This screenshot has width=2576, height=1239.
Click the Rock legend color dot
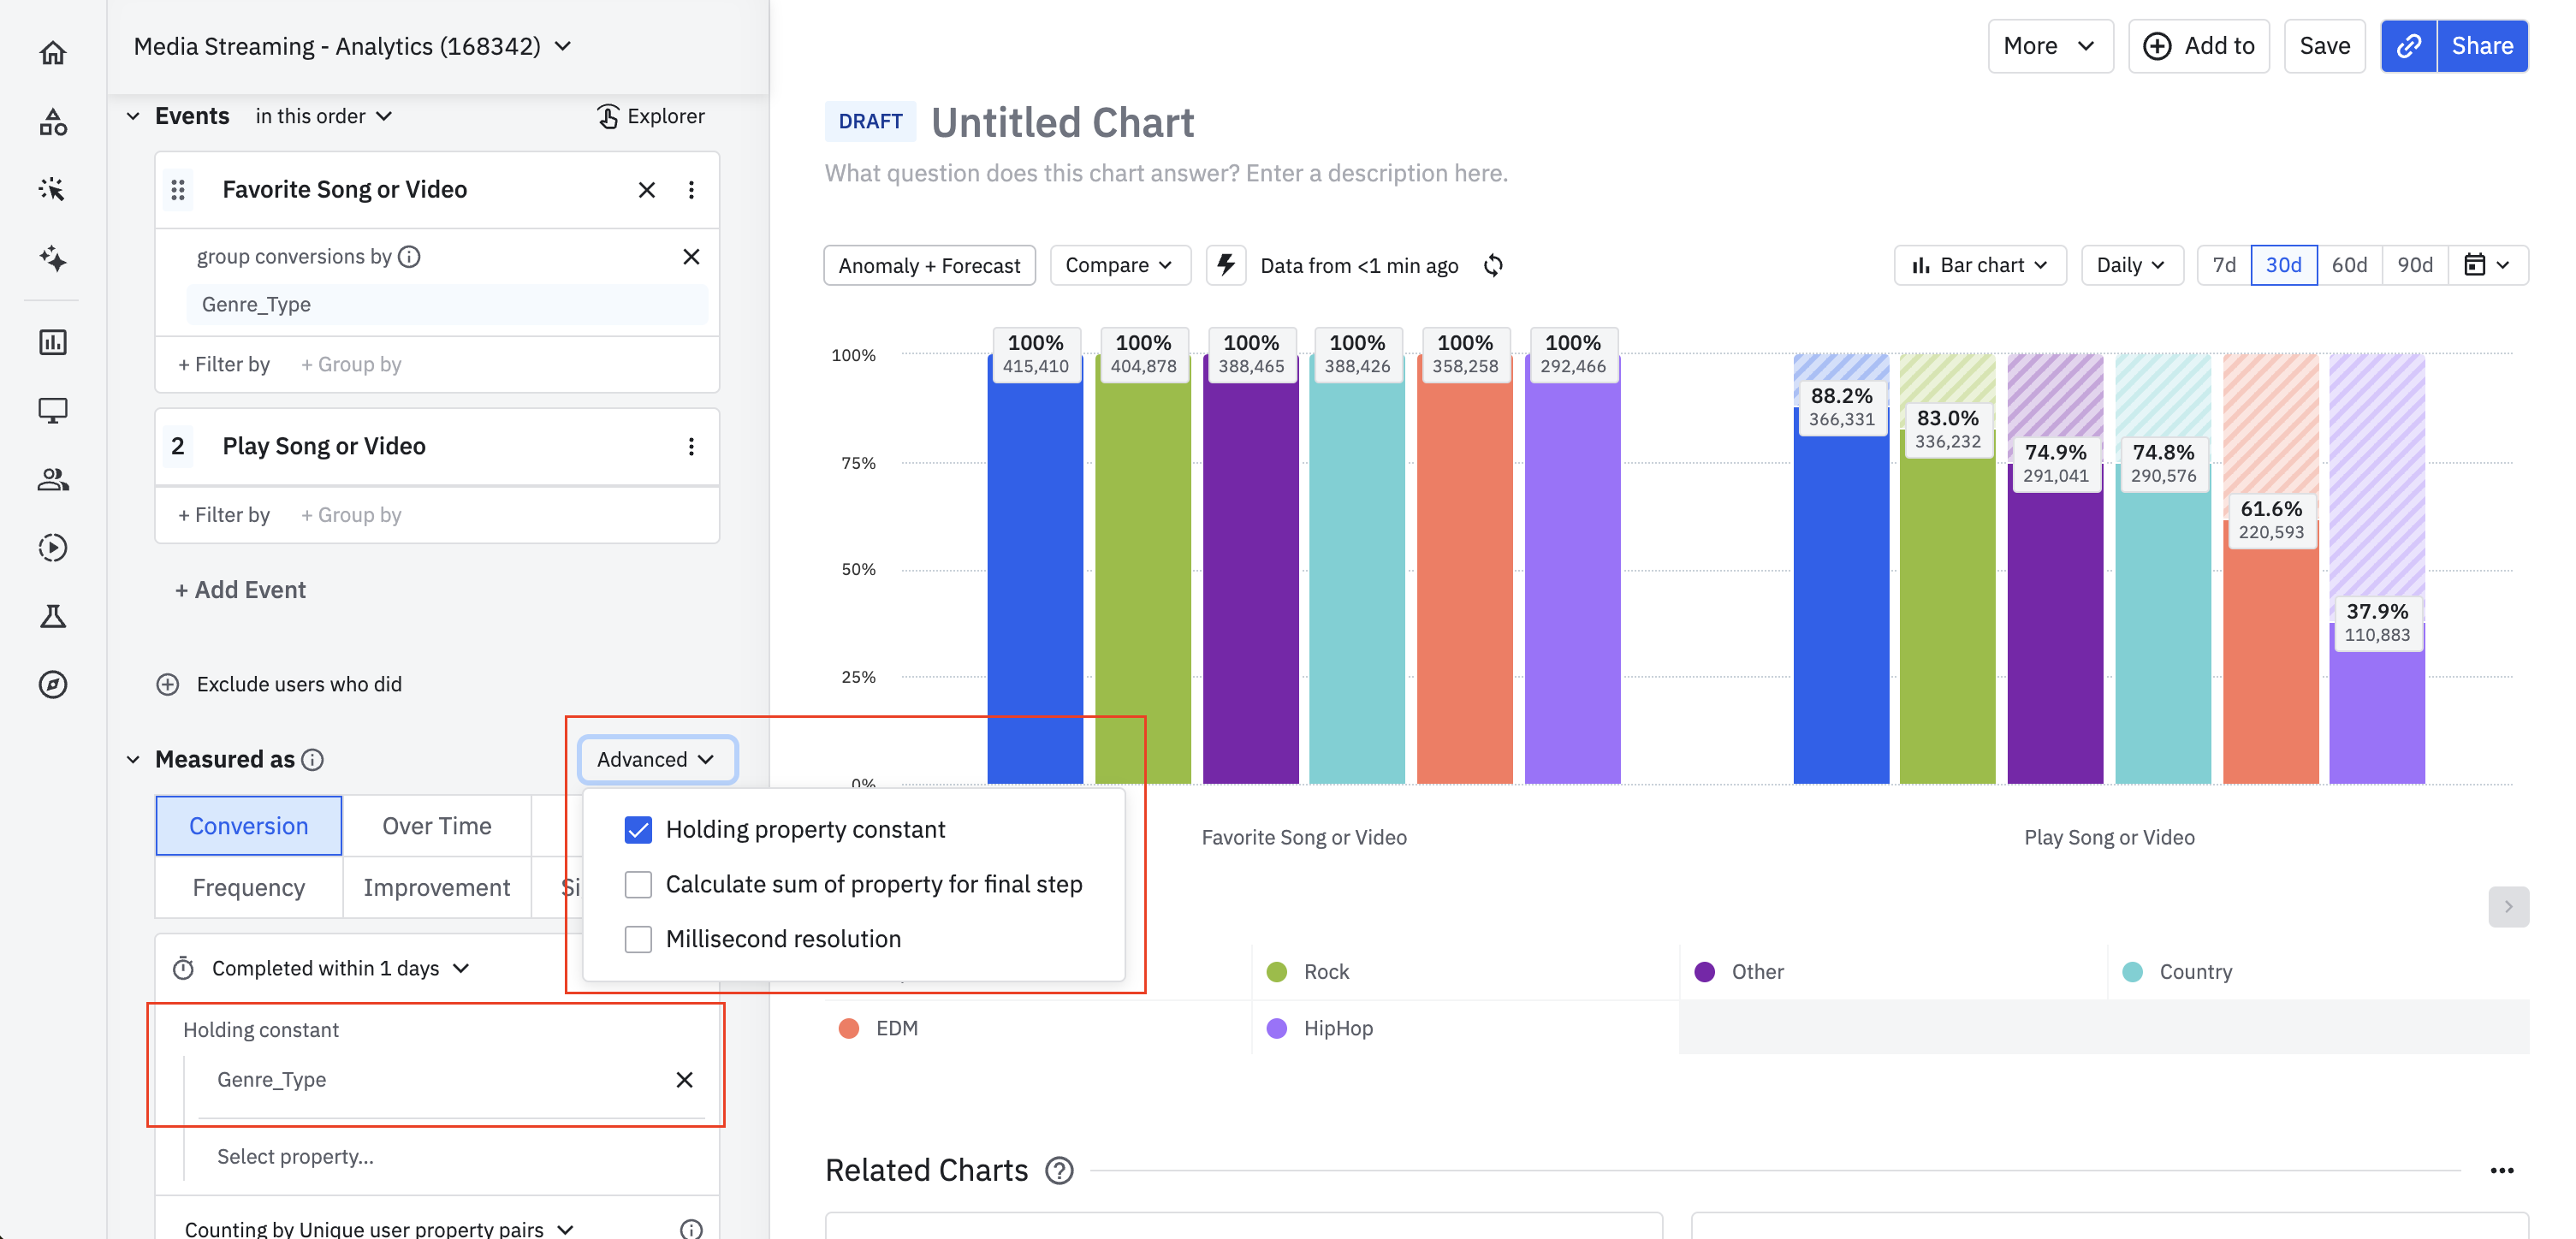(1276, 972)
